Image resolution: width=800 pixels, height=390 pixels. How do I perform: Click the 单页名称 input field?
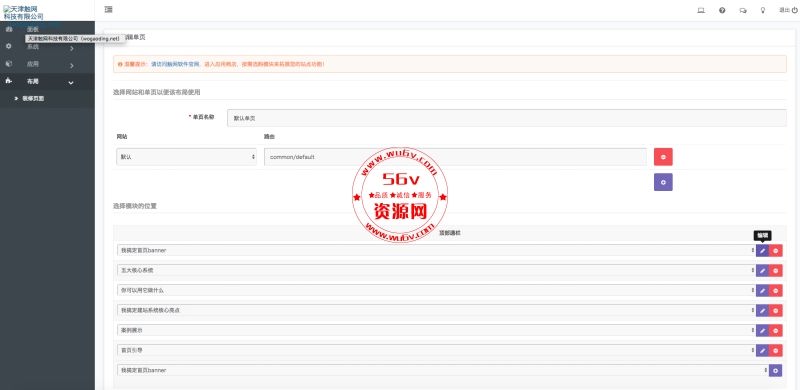click(507, 118)
